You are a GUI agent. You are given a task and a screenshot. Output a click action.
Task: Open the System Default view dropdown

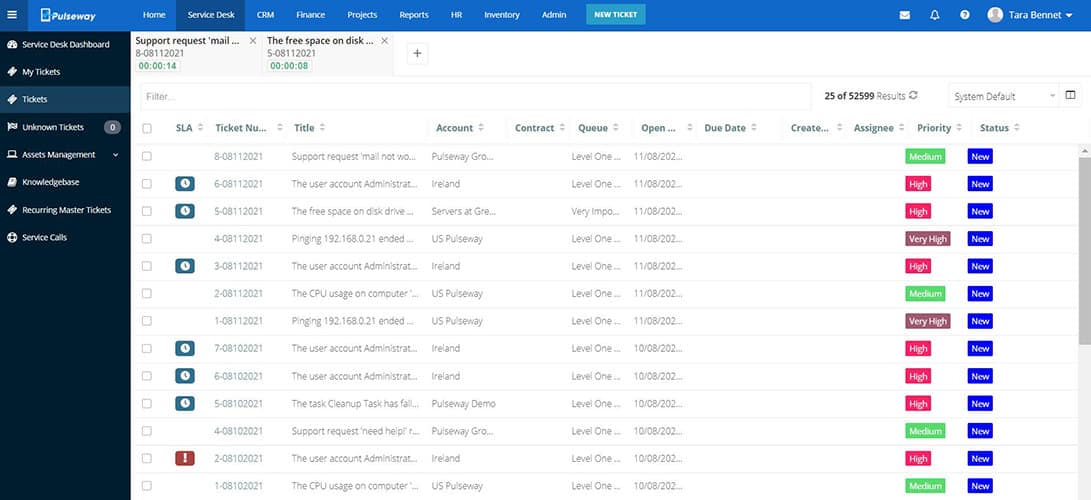pos(1003,96)
